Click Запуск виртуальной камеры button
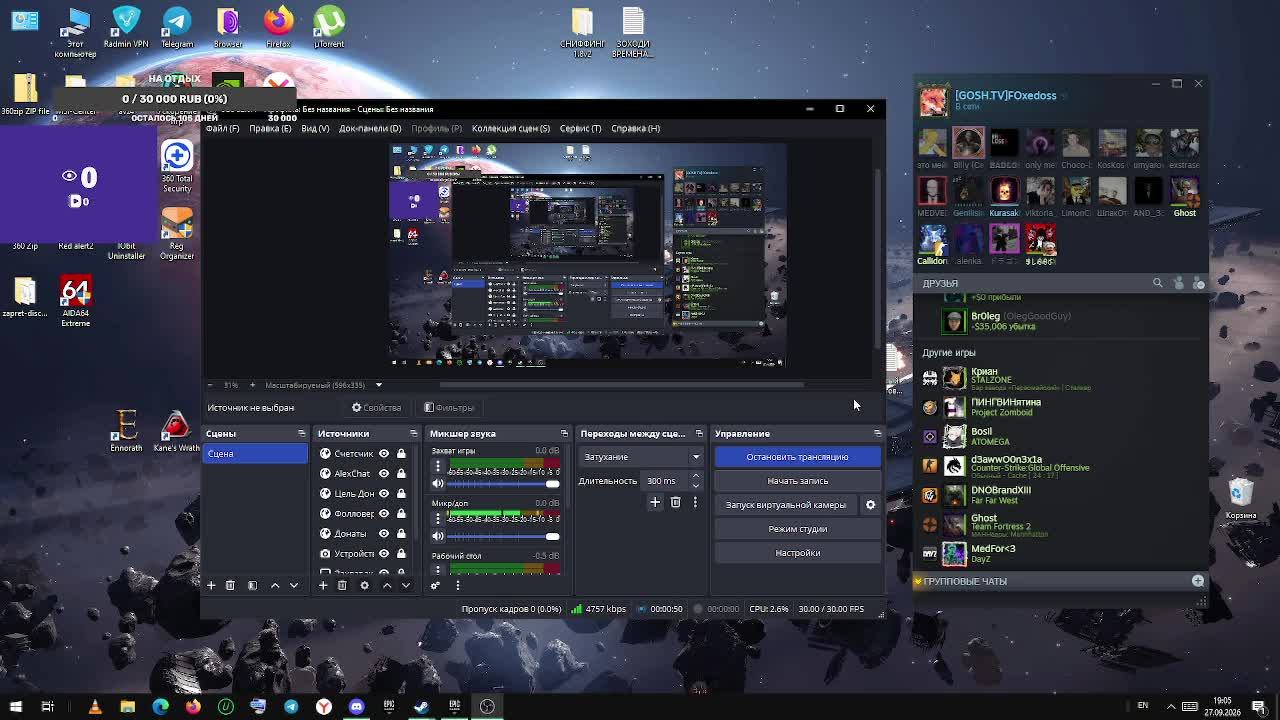The width and height of the screenshot is (1280, 720). [x=786, y=505]
